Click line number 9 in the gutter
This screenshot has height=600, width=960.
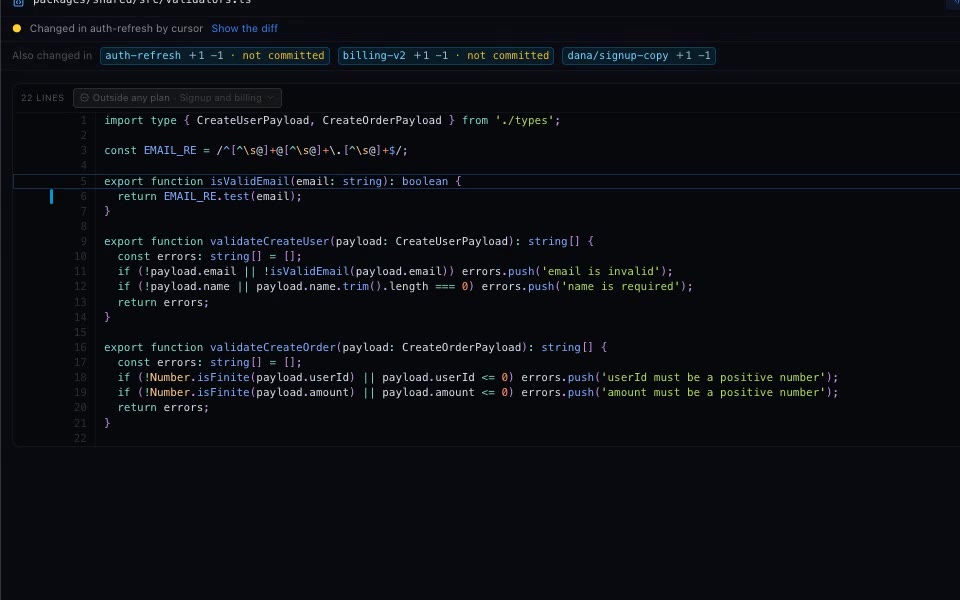83,241
